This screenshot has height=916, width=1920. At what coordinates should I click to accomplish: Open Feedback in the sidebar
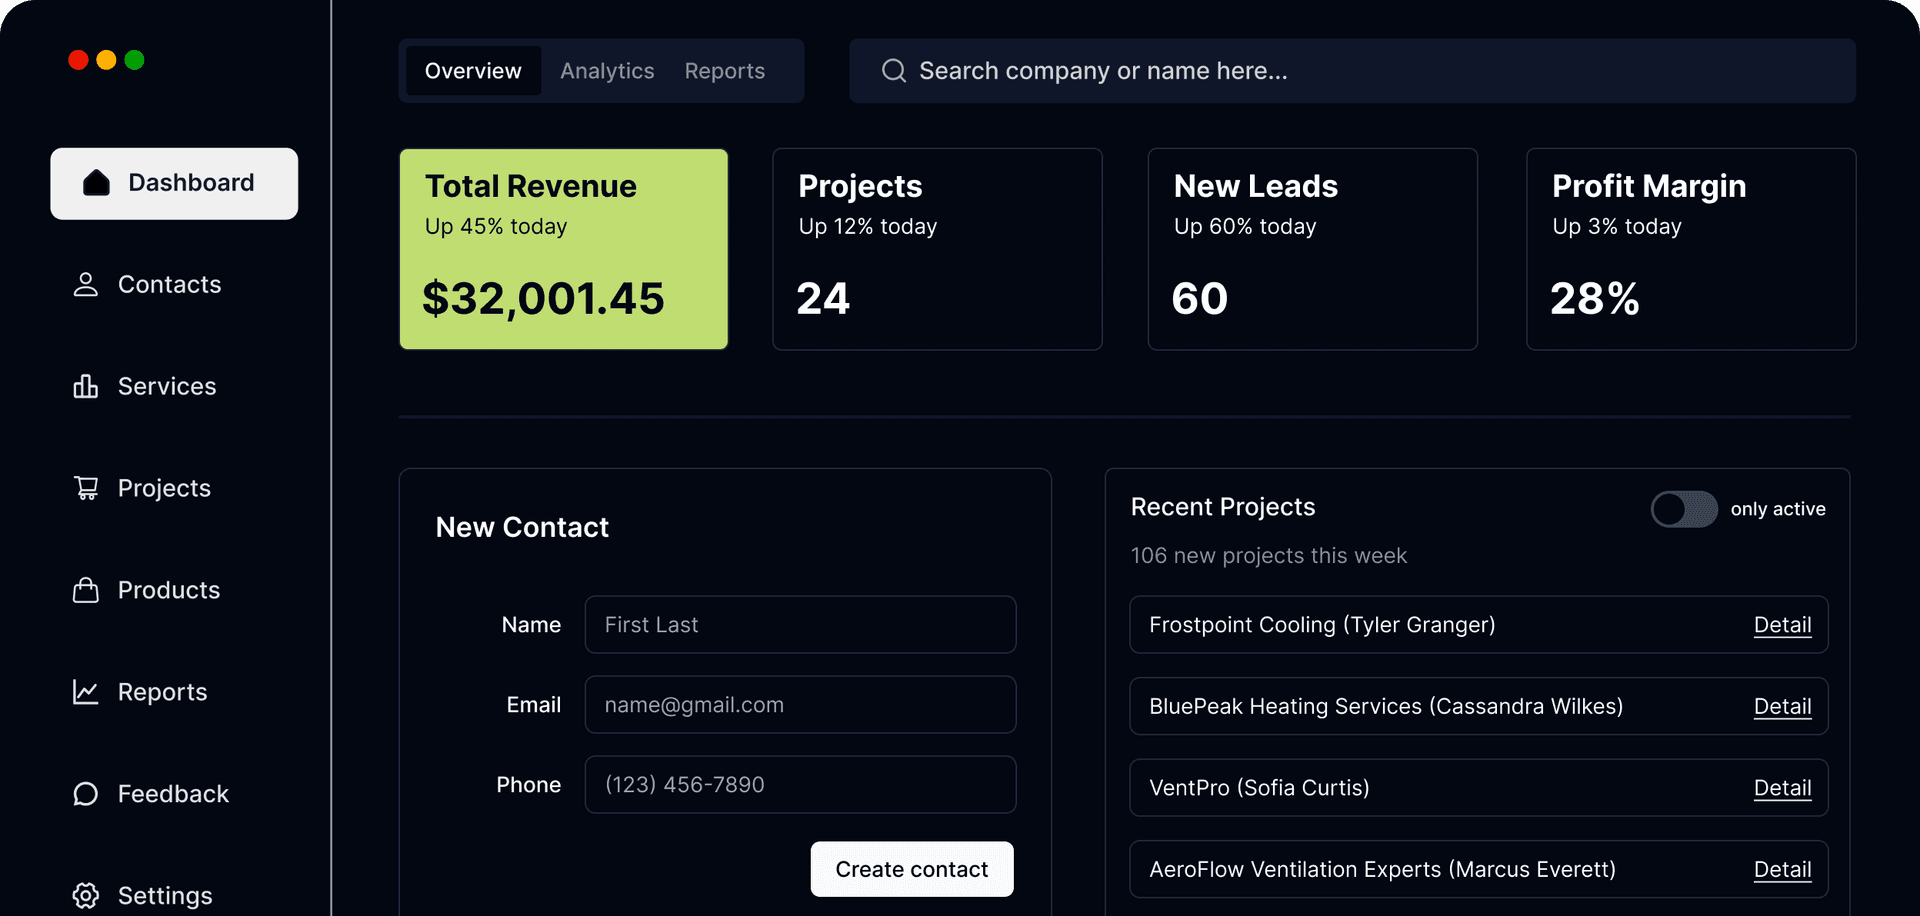151,794
